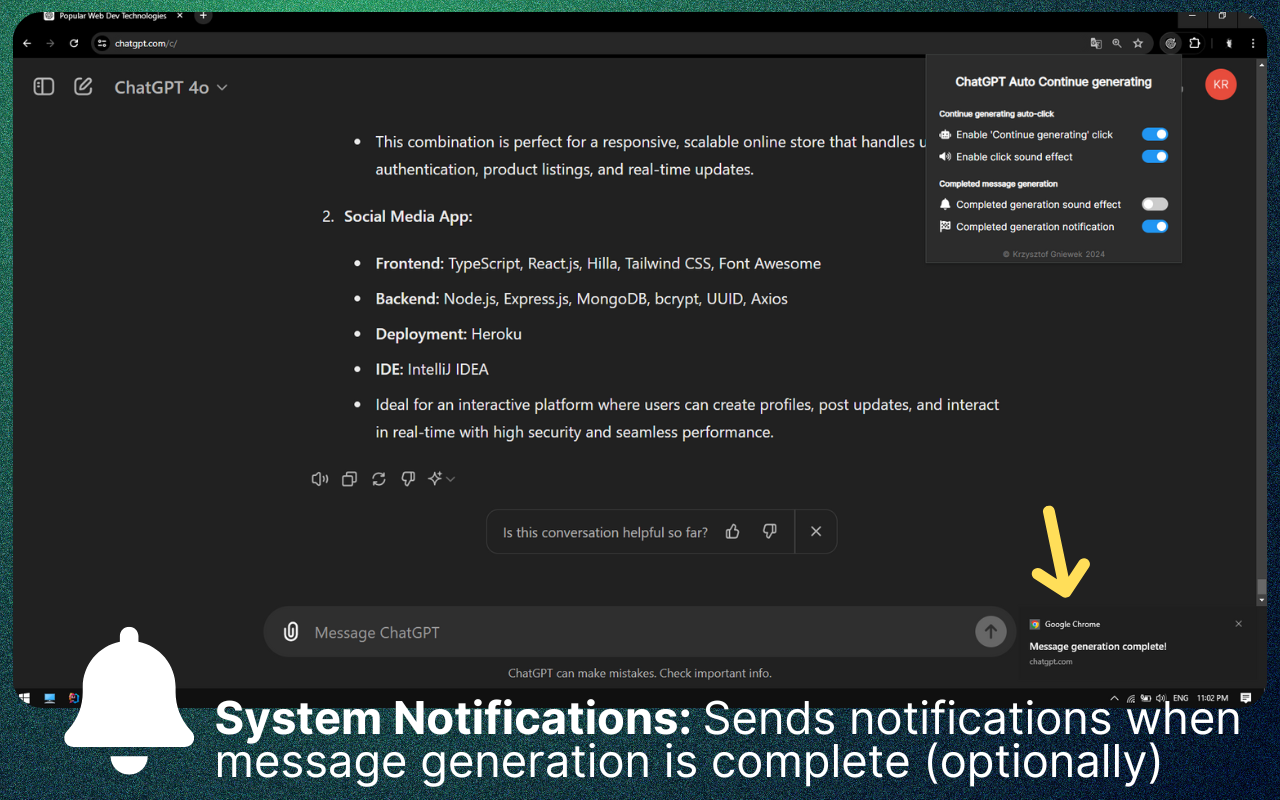The height and width of the screenshot is (800, 1280).
Task: Click the Message ChatGPT input field
Action: pos(640,632)
